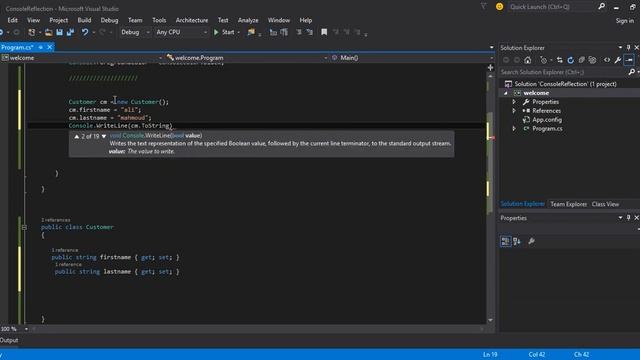
Task: Open the Output panel tab
Action: pyautogui.click(x=9, y=340)
